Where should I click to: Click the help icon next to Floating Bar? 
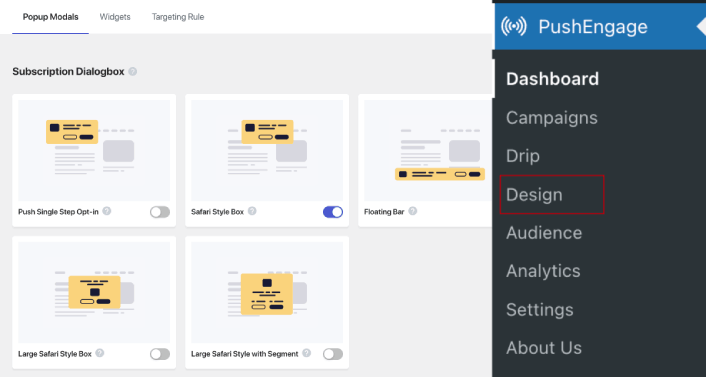[x=412, y=211]
